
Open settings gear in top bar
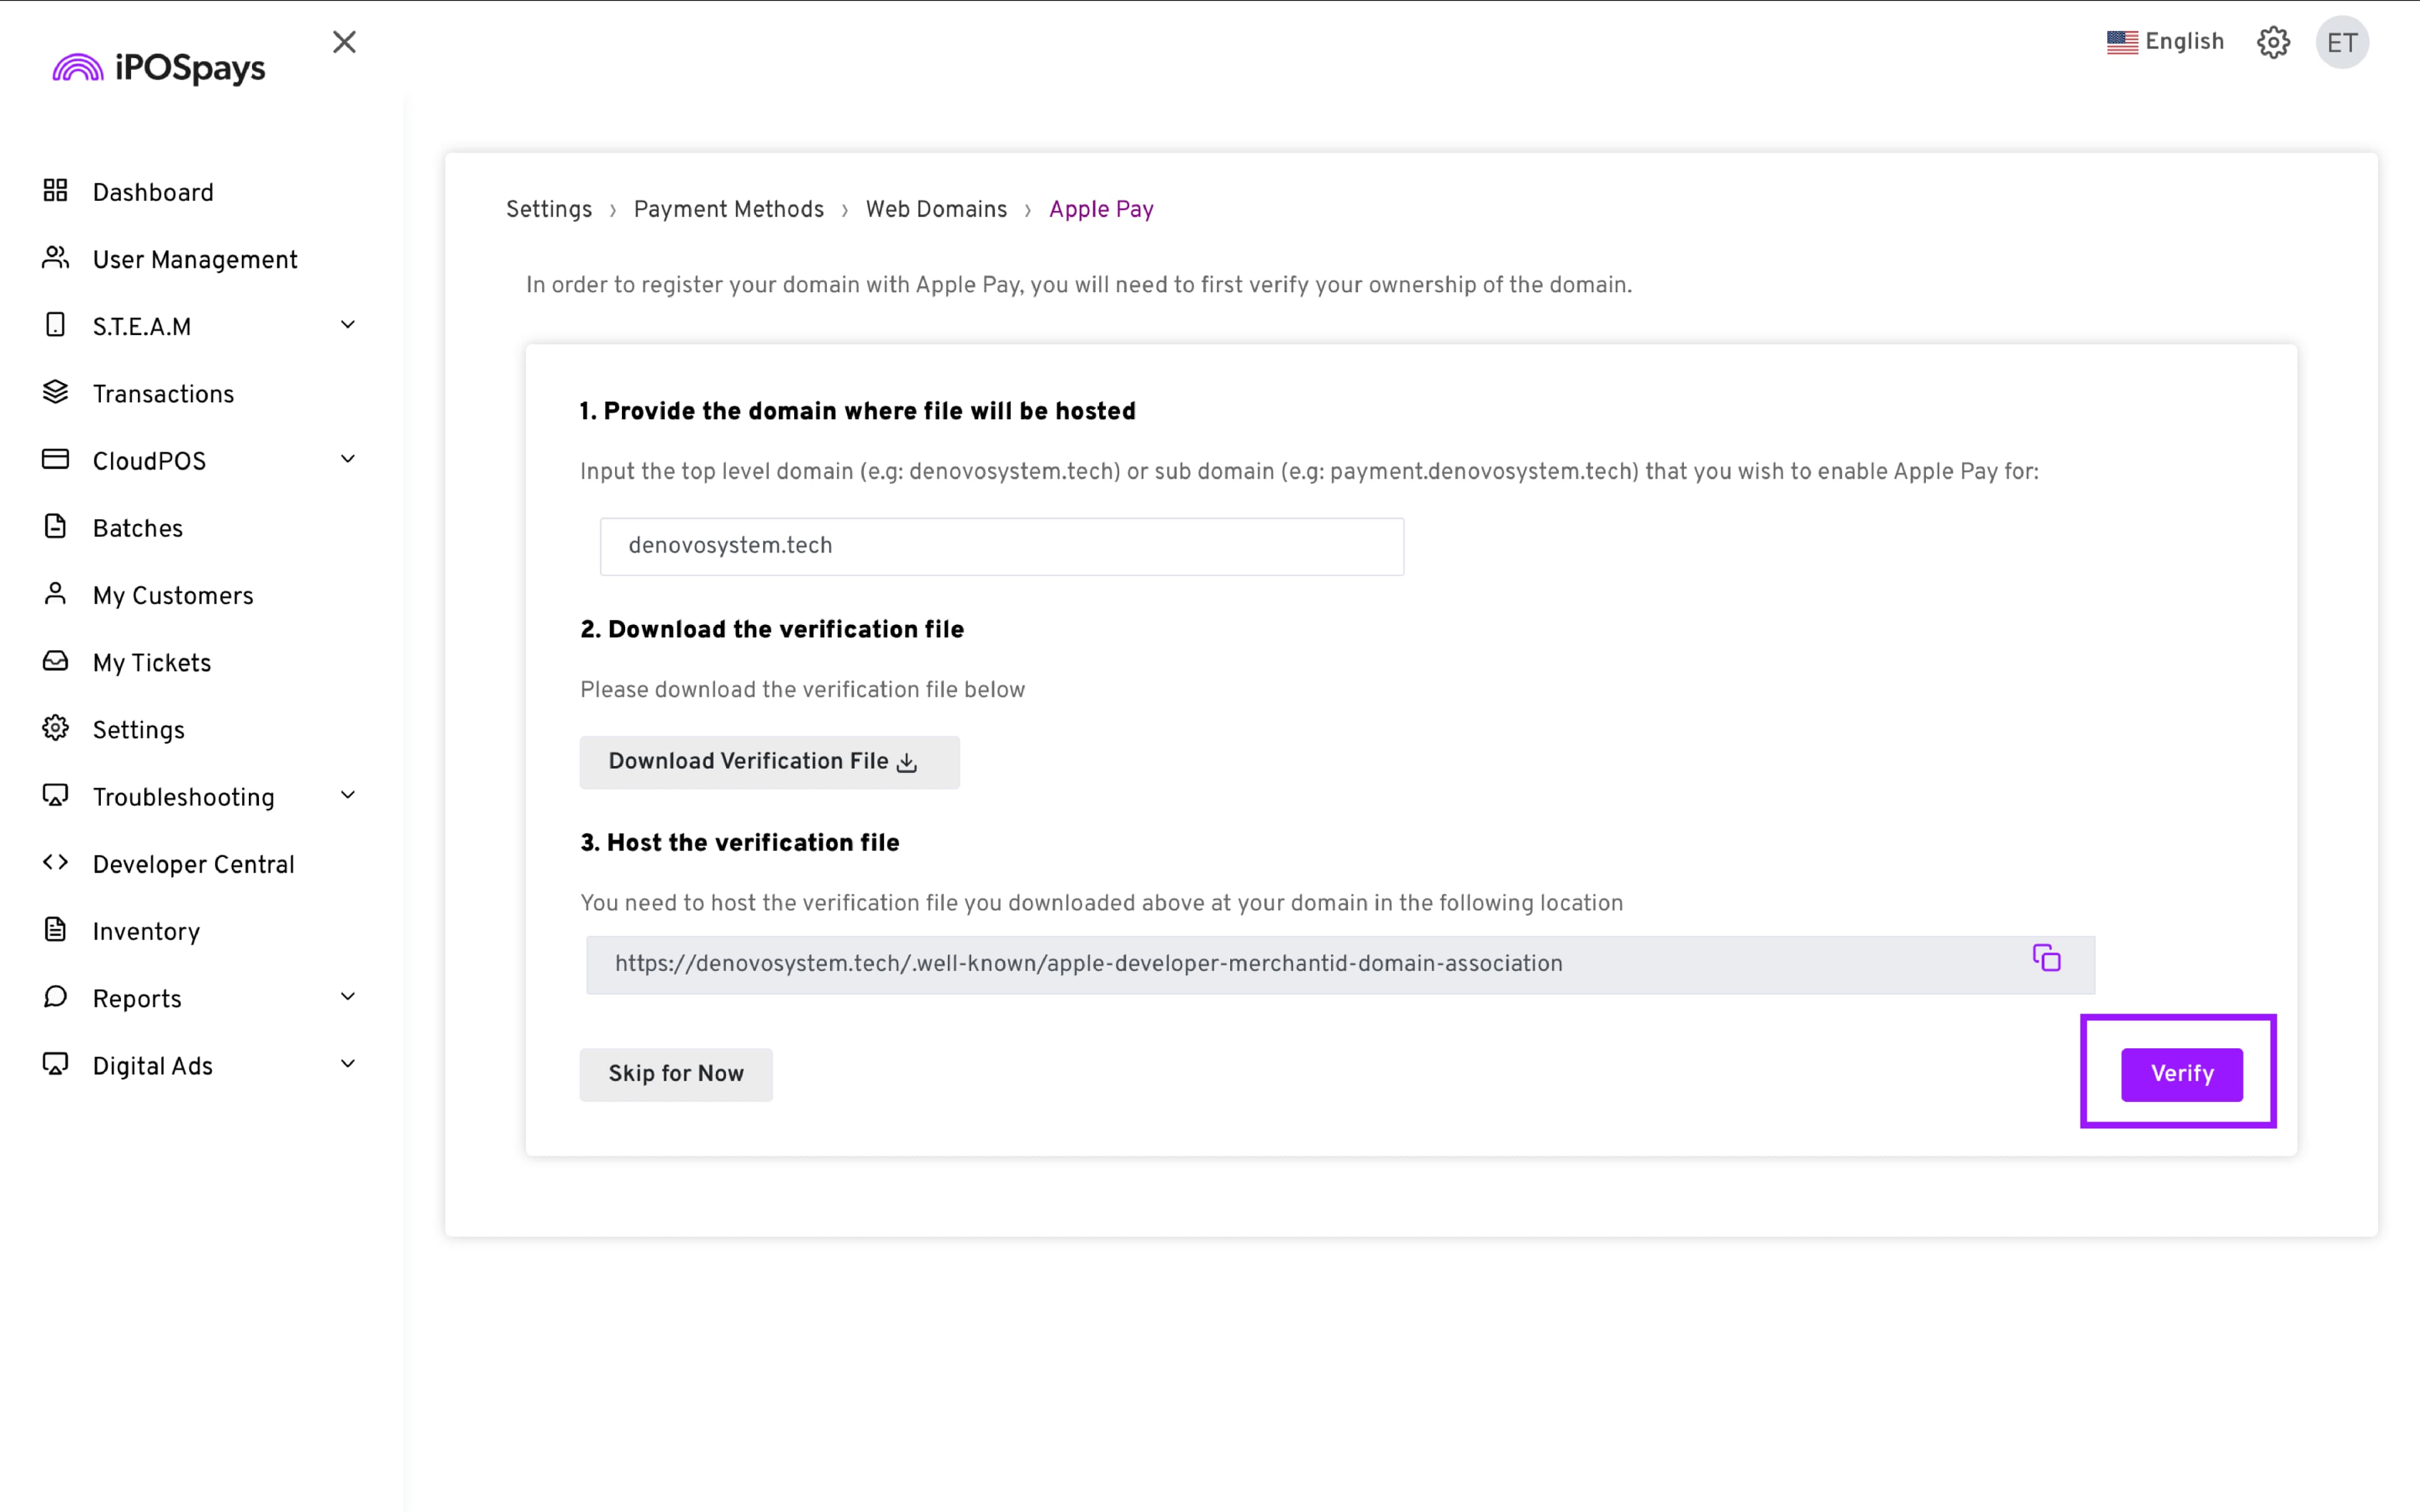pyautogui.click(x=2273, y=43)
